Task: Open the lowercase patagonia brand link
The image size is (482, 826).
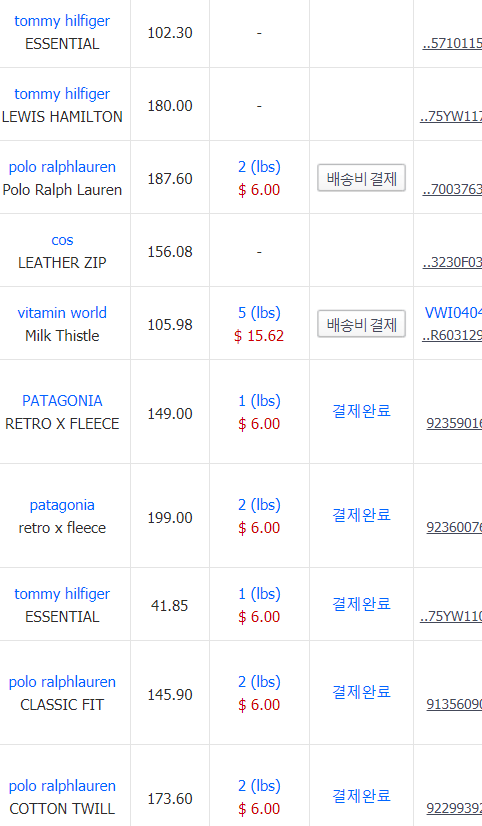Action: (x=62, y=505)
